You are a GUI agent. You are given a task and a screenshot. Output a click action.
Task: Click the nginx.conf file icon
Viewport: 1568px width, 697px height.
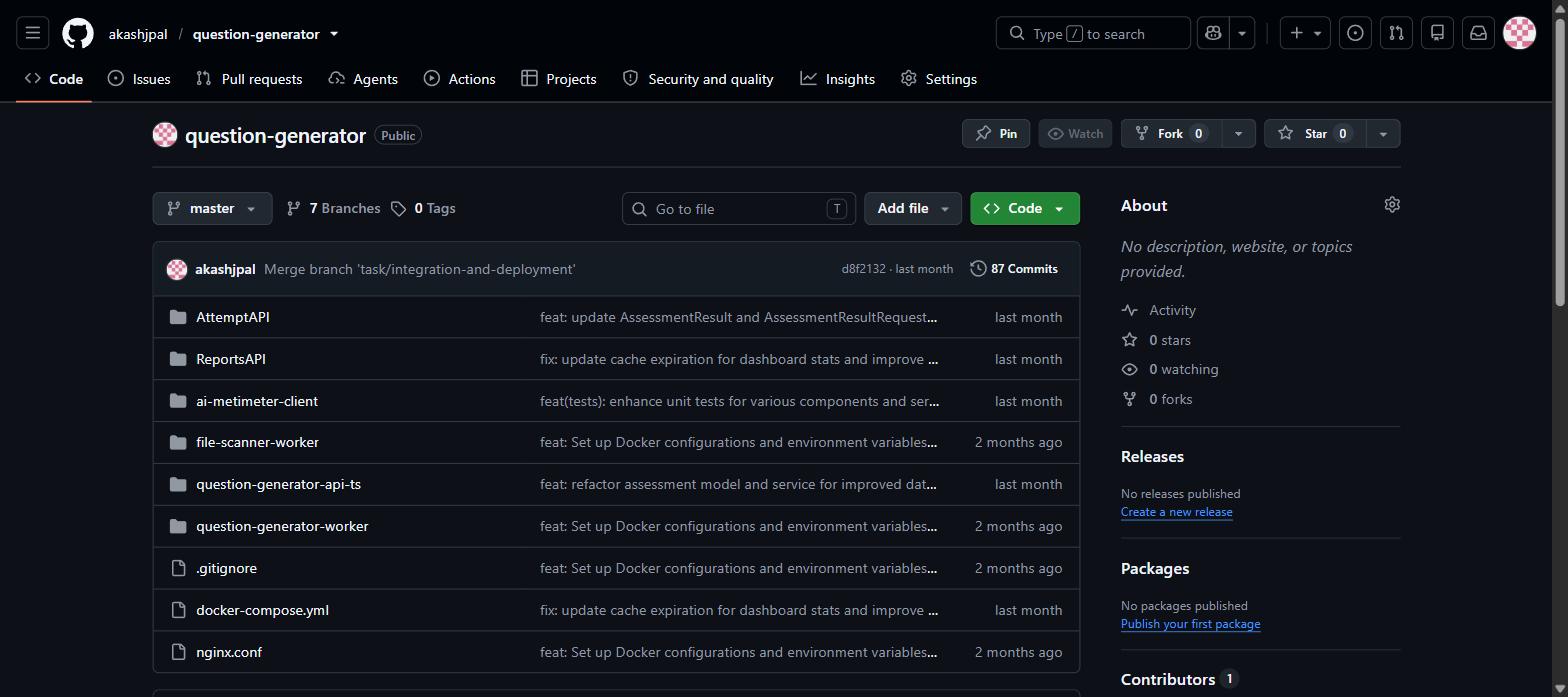pos(178,652)
